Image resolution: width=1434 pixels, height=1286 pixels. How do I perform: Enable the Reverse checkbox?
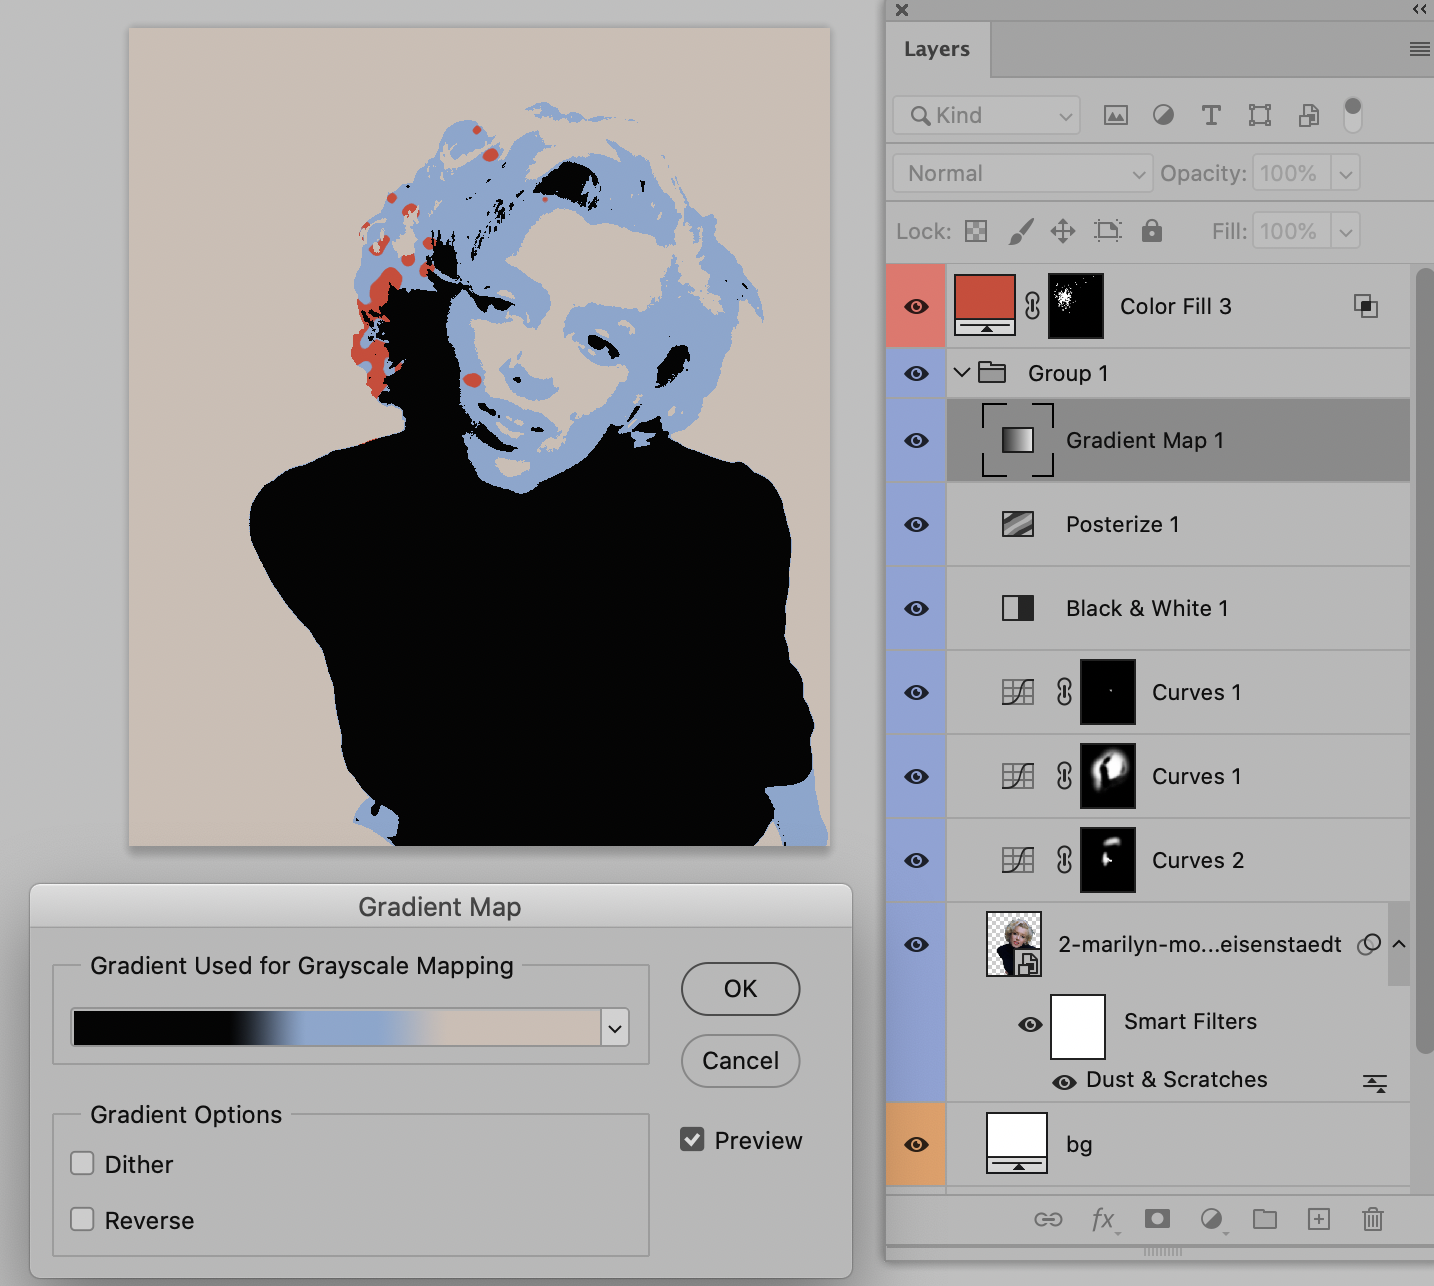click(x=82, y=1219)
